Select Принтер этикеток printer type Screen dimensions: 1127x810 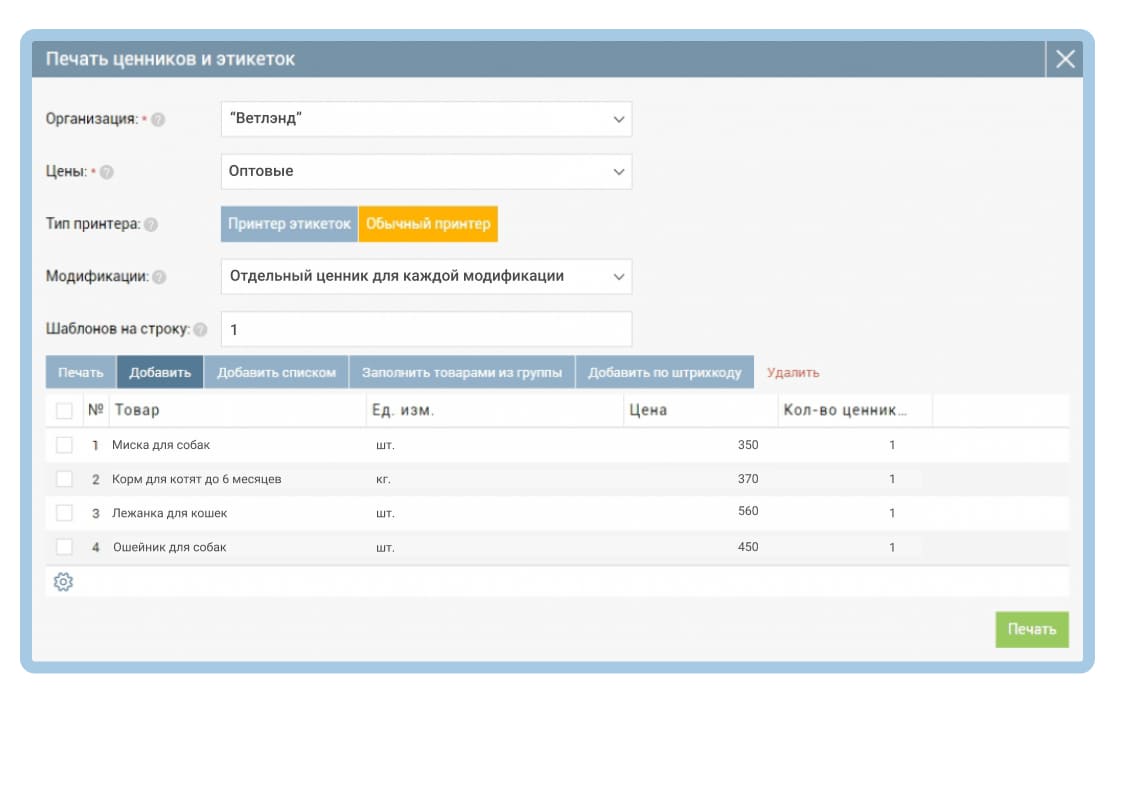tap(289, 224)
